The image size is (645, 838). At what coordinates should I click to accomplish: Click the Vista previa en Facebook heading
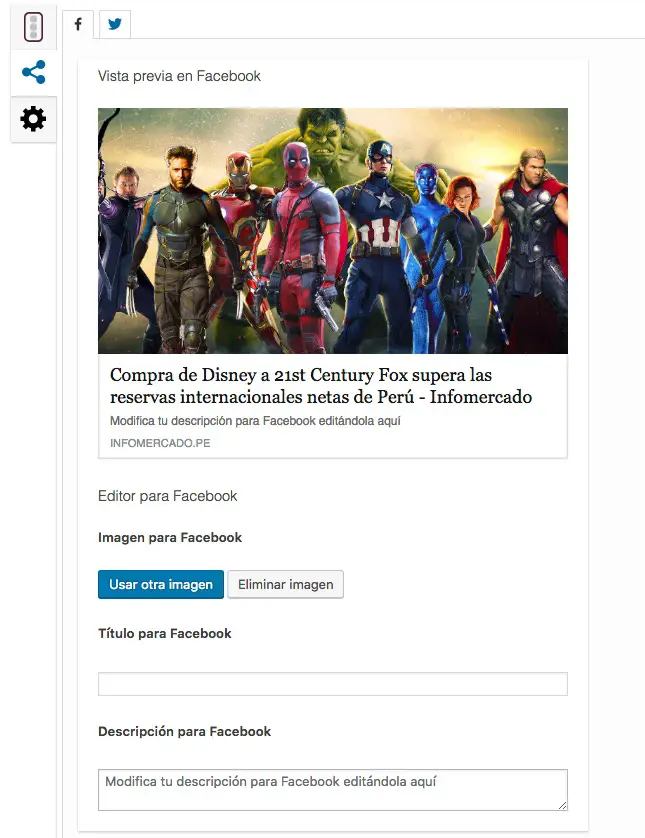[179, 76]
